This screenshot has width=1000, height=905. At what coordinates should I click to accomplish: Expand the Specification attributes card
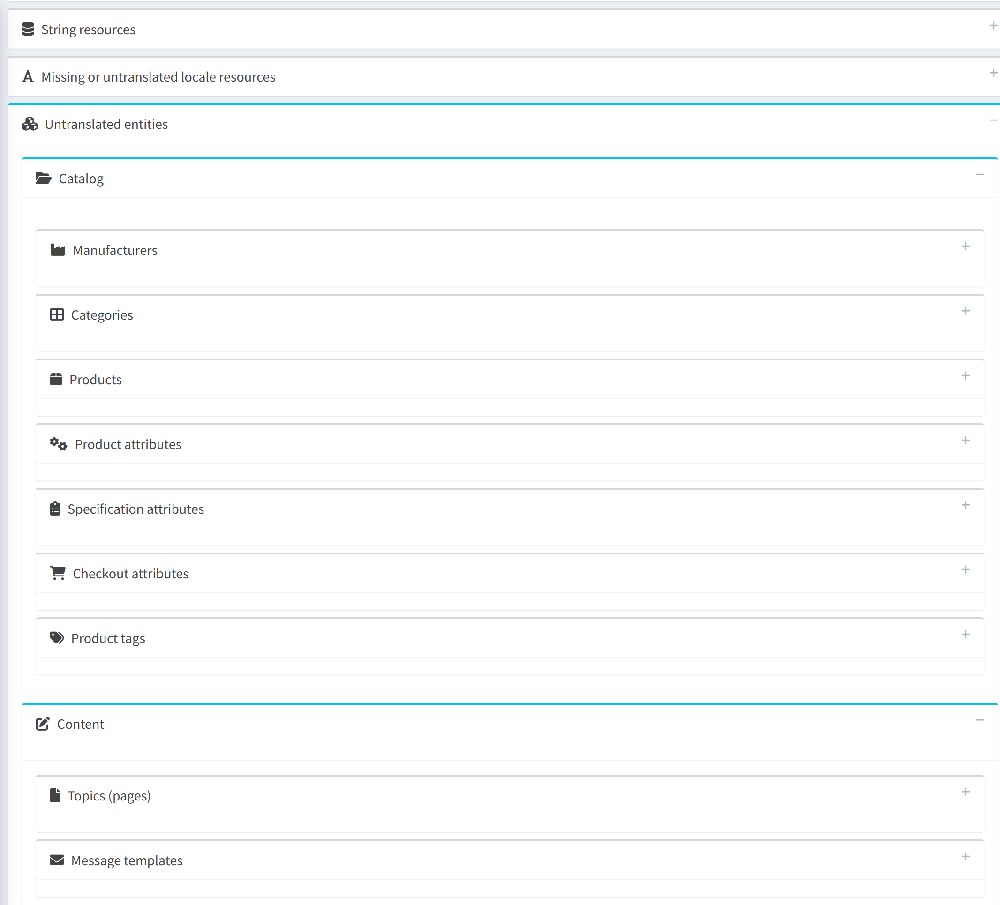click(x=966, y=504)
